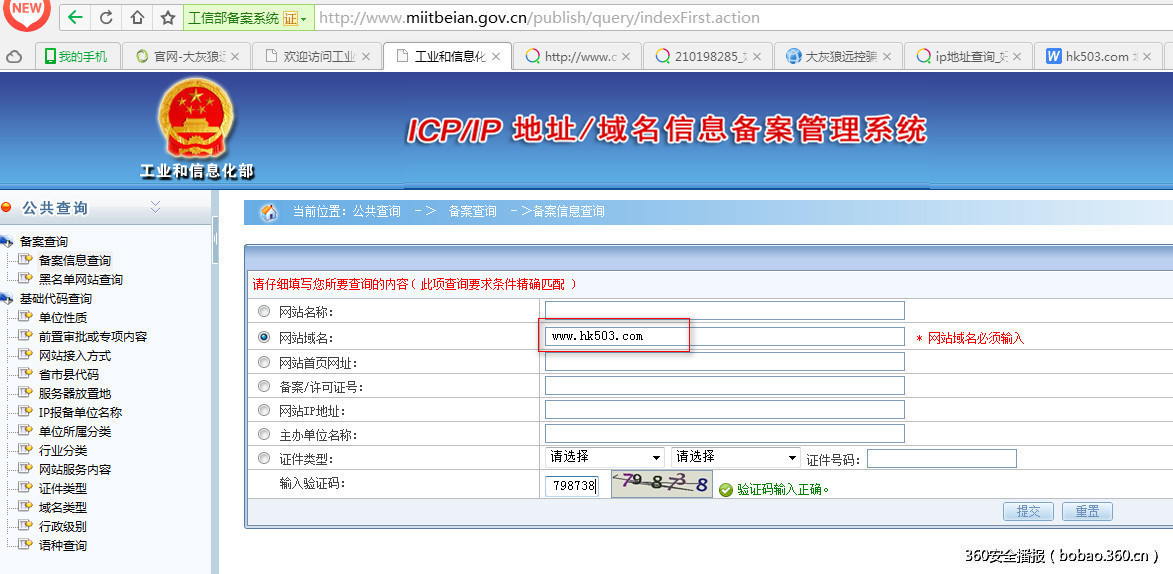Image resolution: width=1173 pixels, height=574 pixels.
Task: Select the 网站名称 radio button
Action: (x=263, y=311)
